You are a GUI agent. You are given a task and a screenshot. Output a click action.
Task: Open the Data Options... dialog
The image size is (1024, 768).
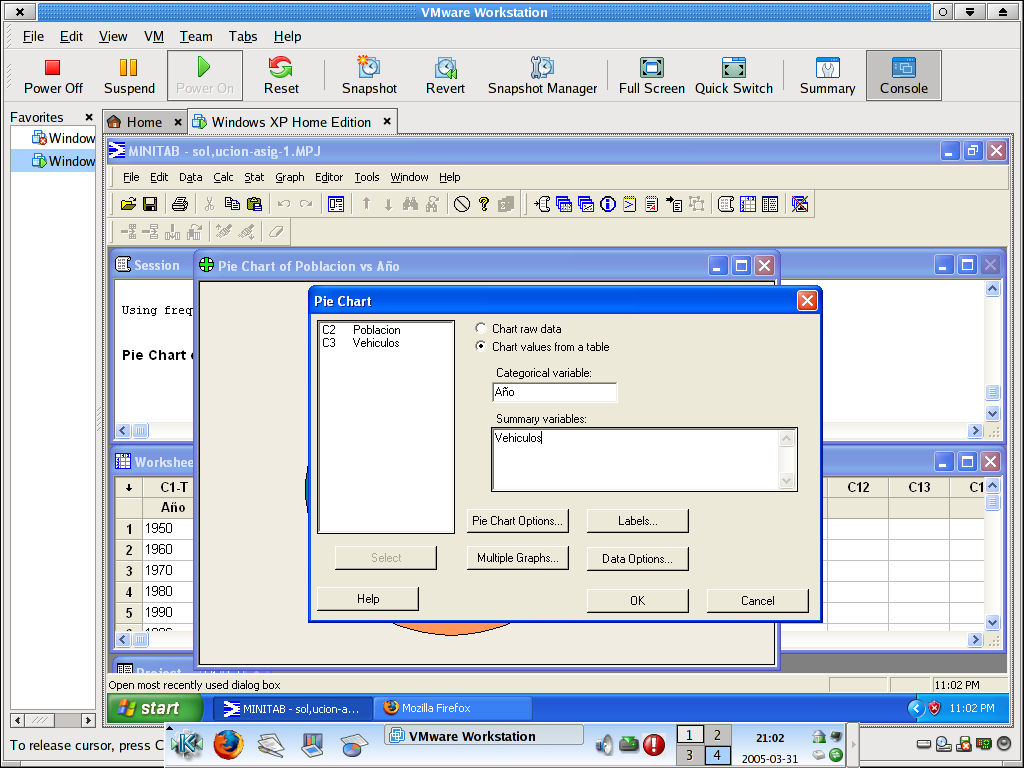tap(637, 558)
